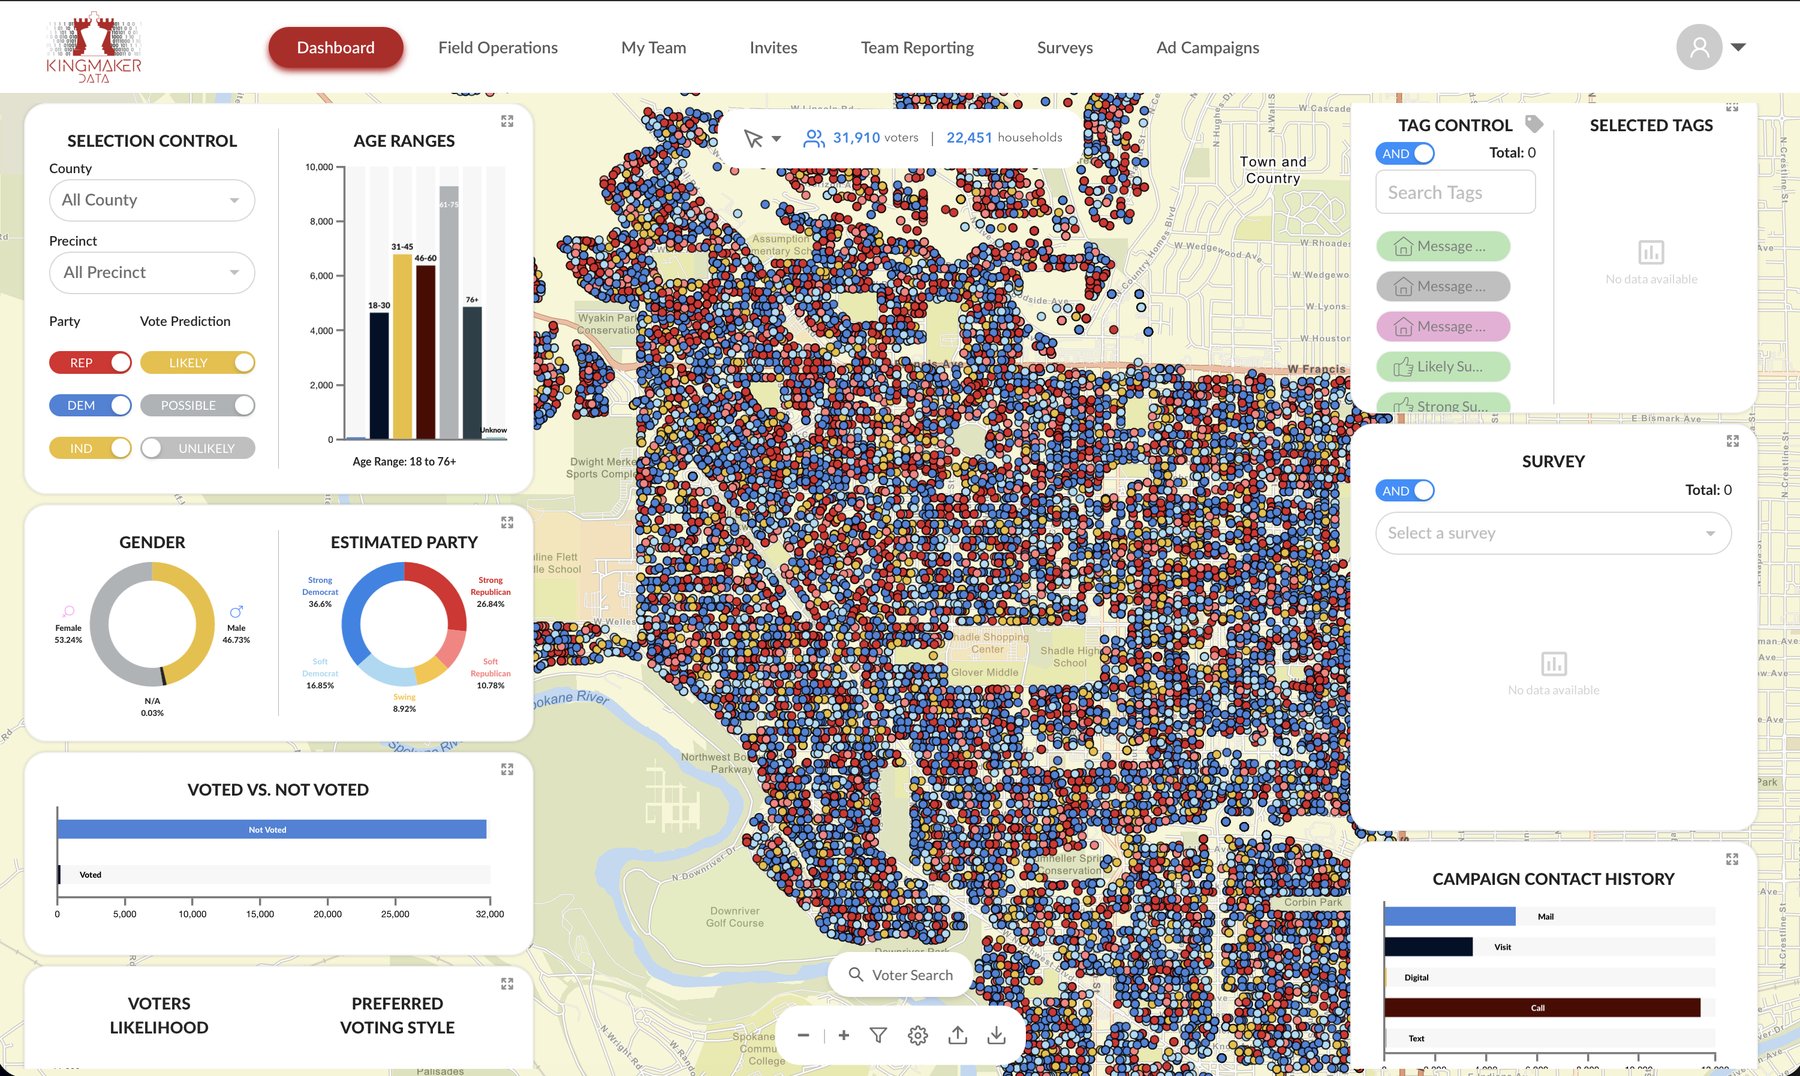Click the Kingmaker Data logo

pyautogui.click(x=94, y=47)
